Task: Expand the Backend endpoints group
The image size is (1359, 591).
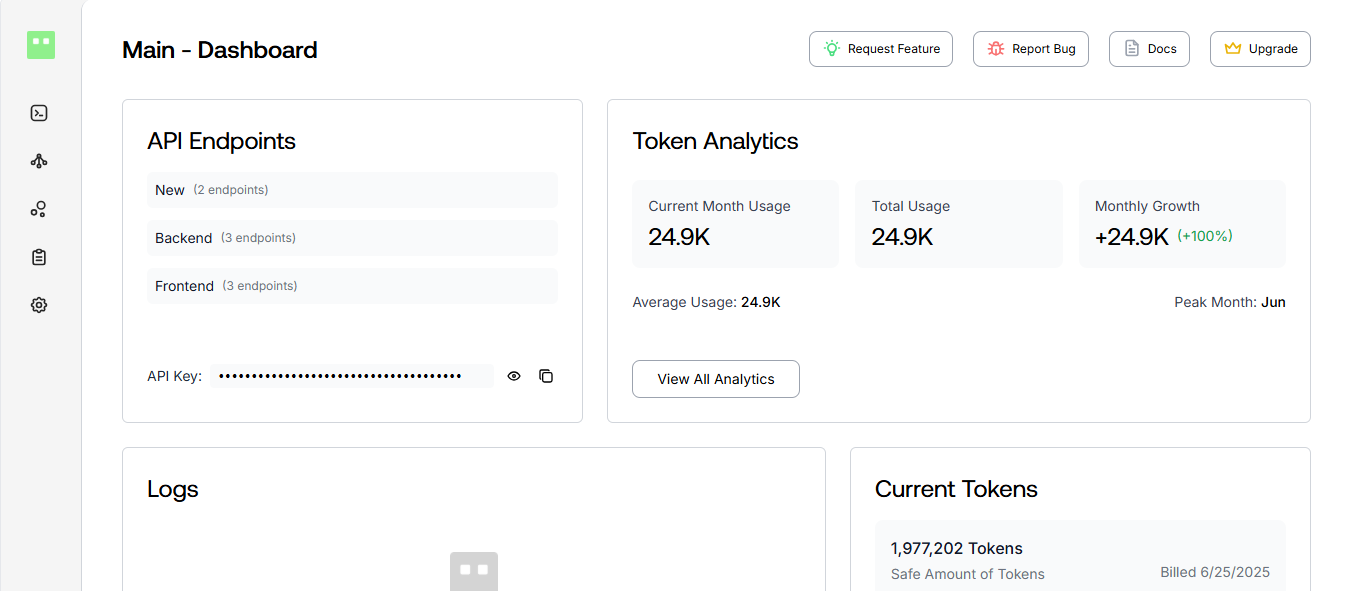Action: point(352,238)
